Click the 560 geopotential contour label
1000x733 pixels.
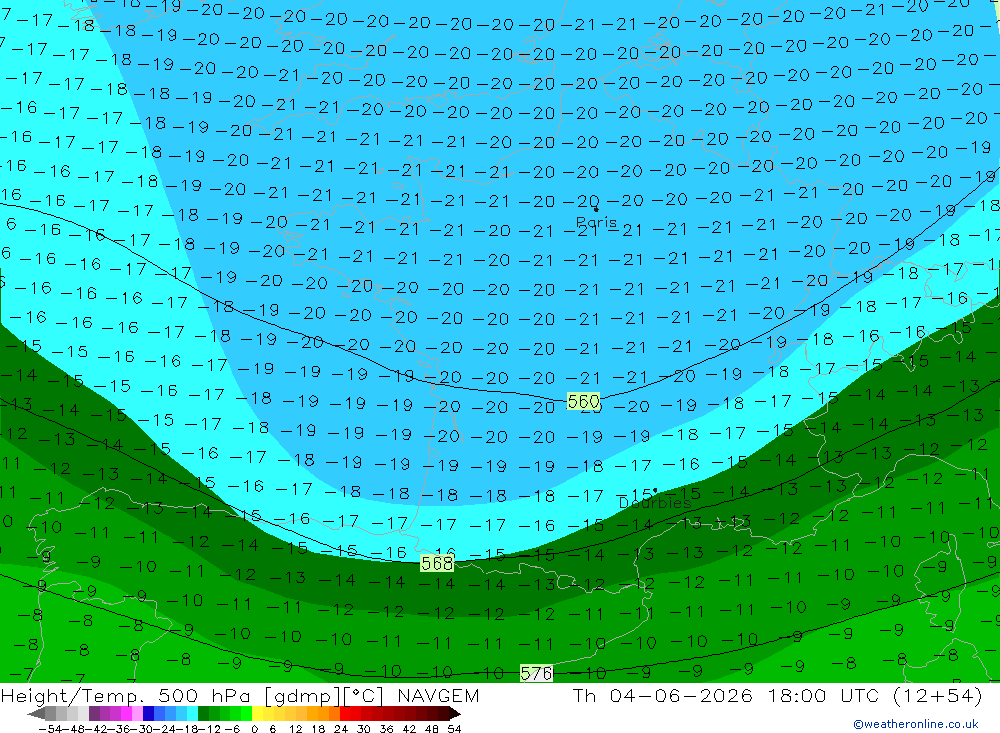(x=583, y=401)
